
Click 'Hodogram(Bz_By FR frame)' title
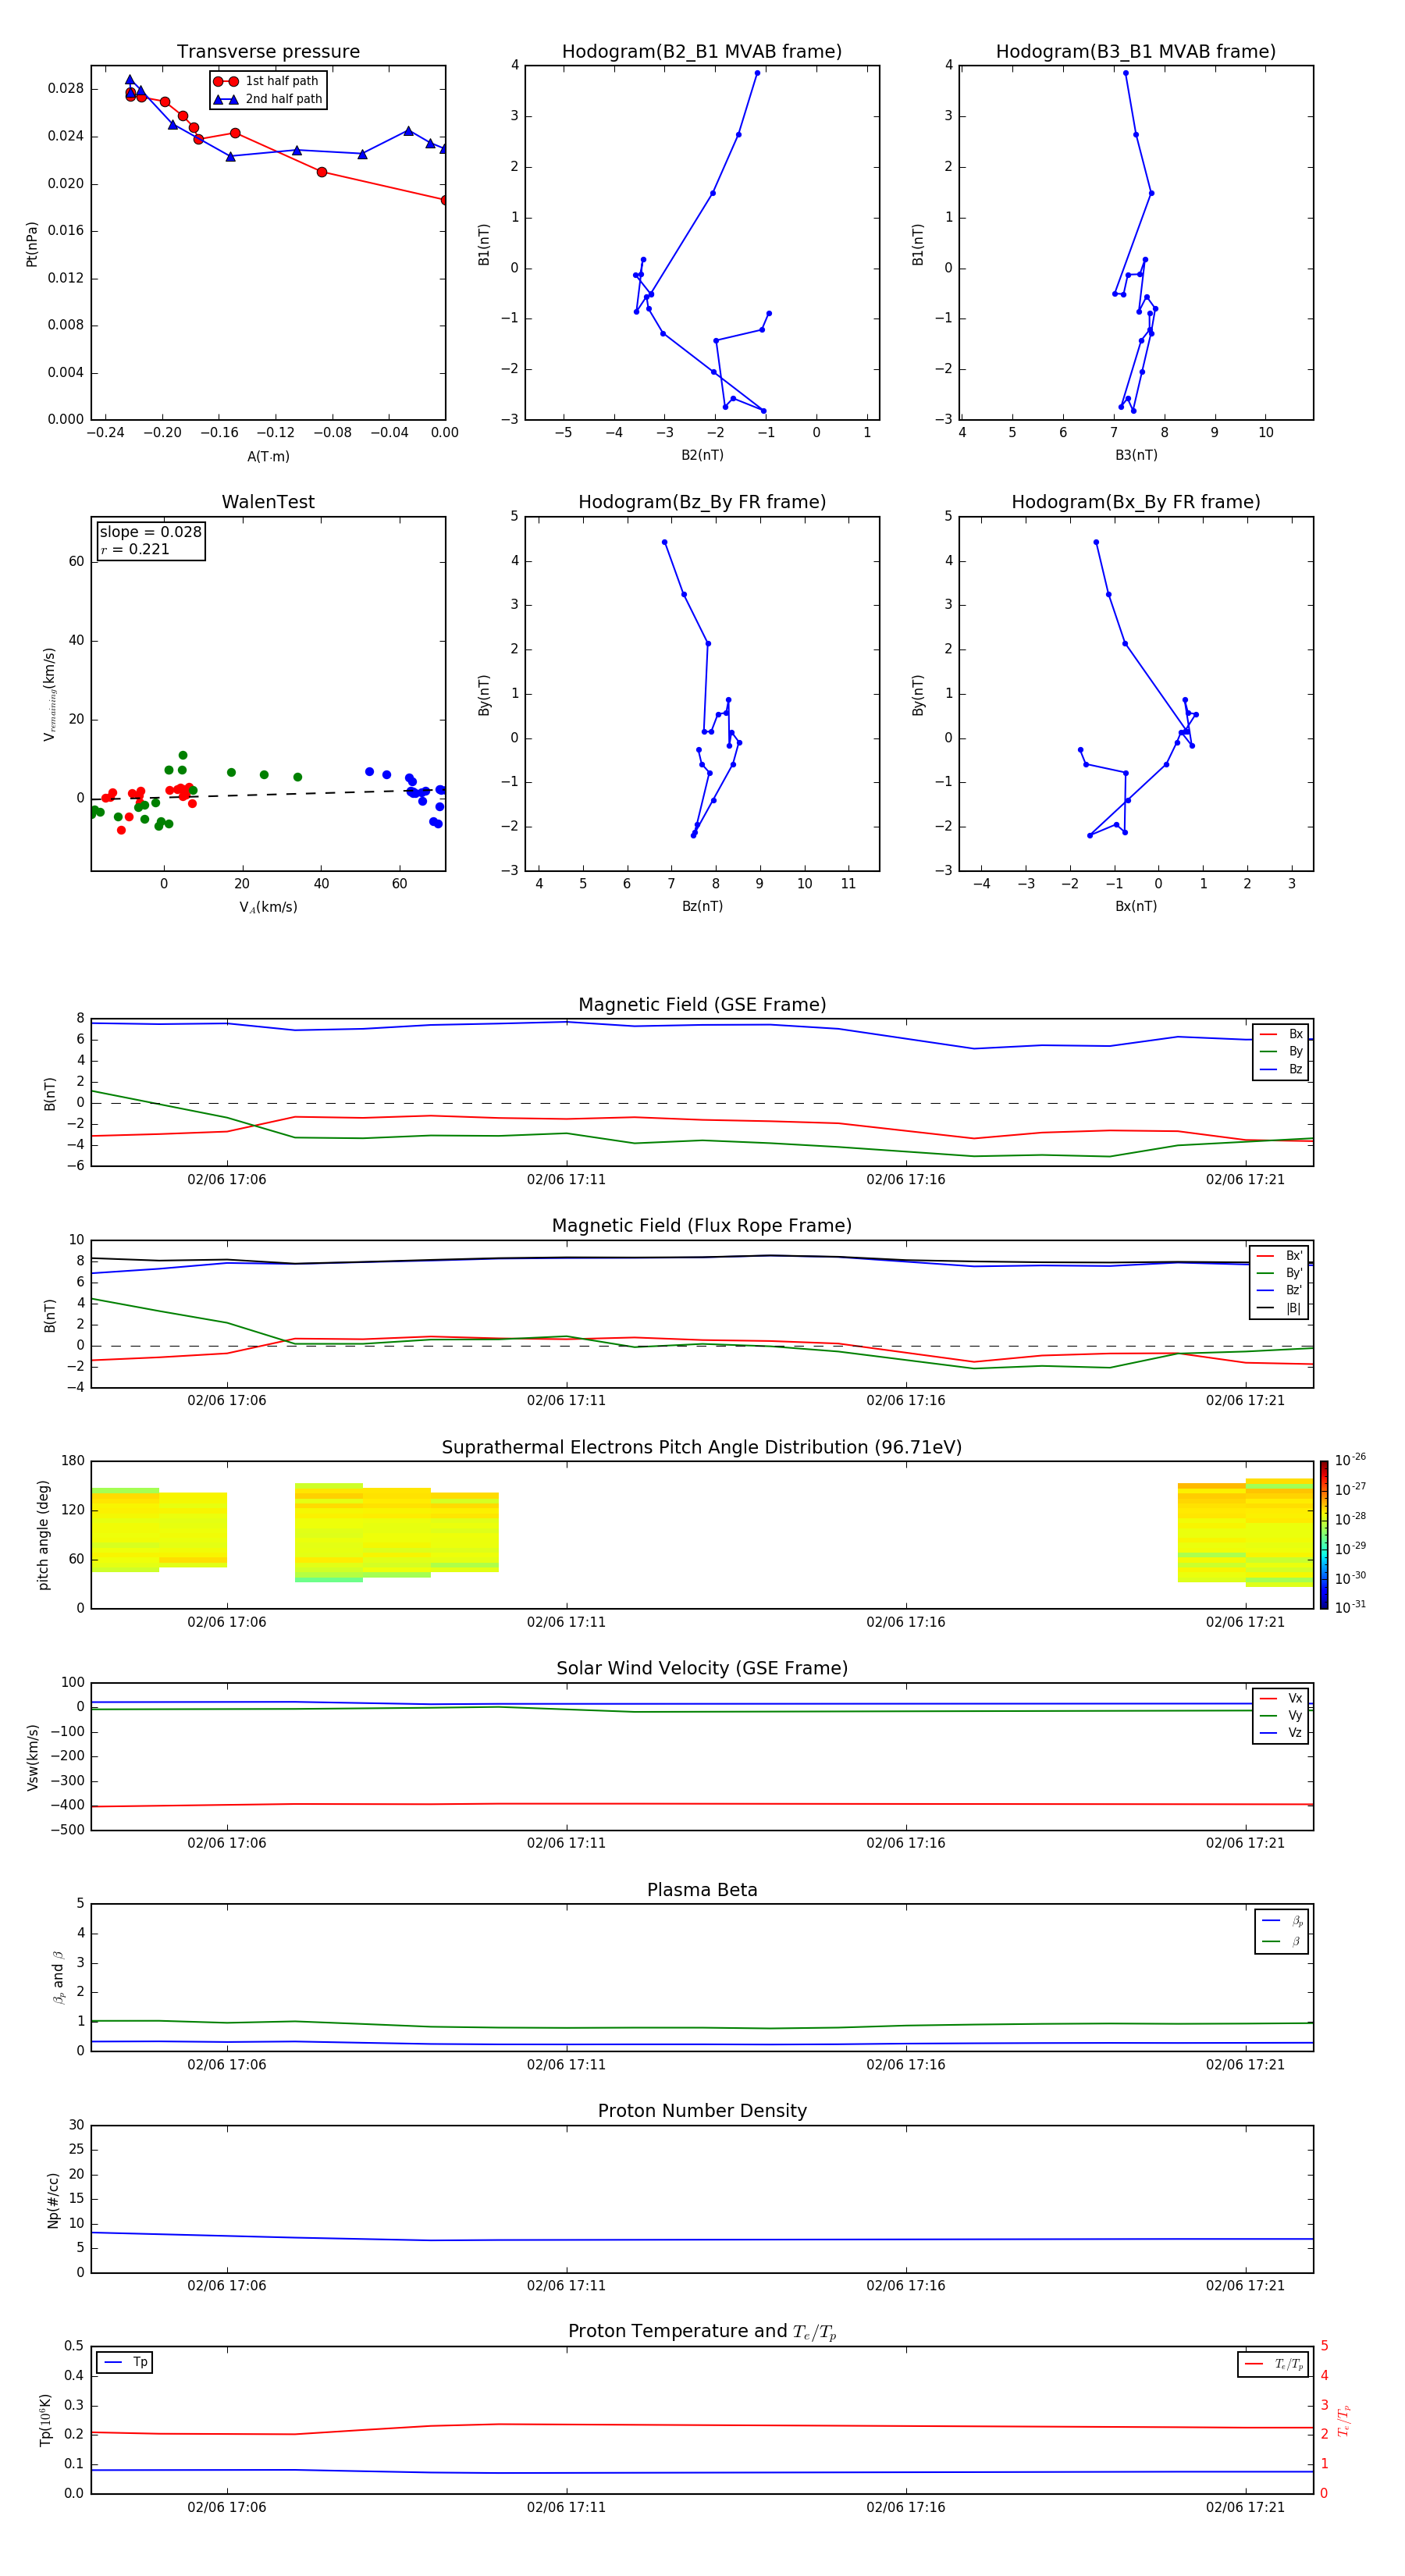(702, 502)
